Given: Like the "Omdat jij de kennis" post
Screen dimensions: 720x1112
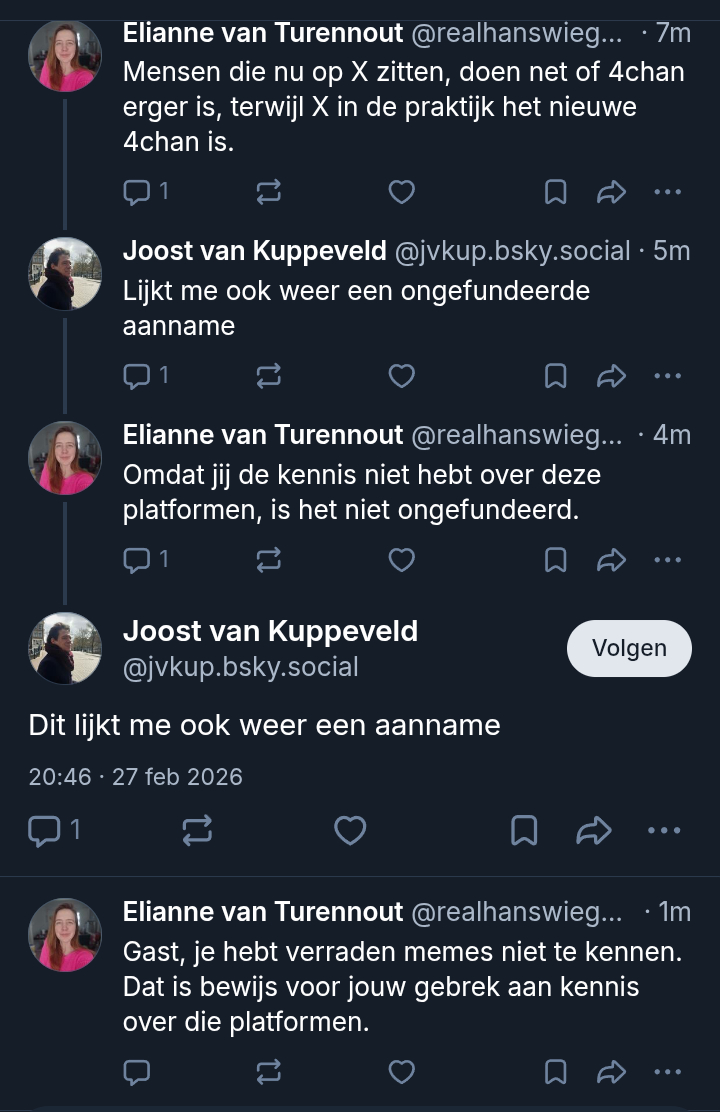Looking at the screenshot, I should tap(401, 560).
